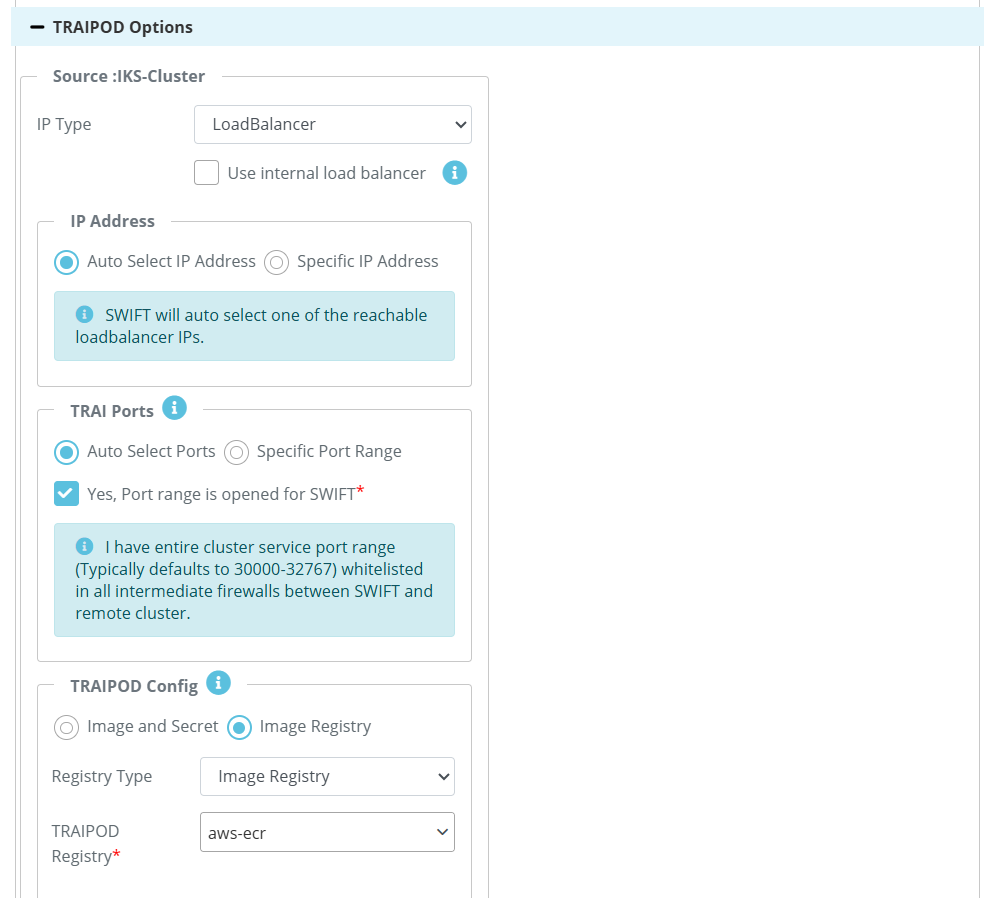Click the TRAIPOD Registry label text
This screenshot has width=995, height=898.
[86, 843]
